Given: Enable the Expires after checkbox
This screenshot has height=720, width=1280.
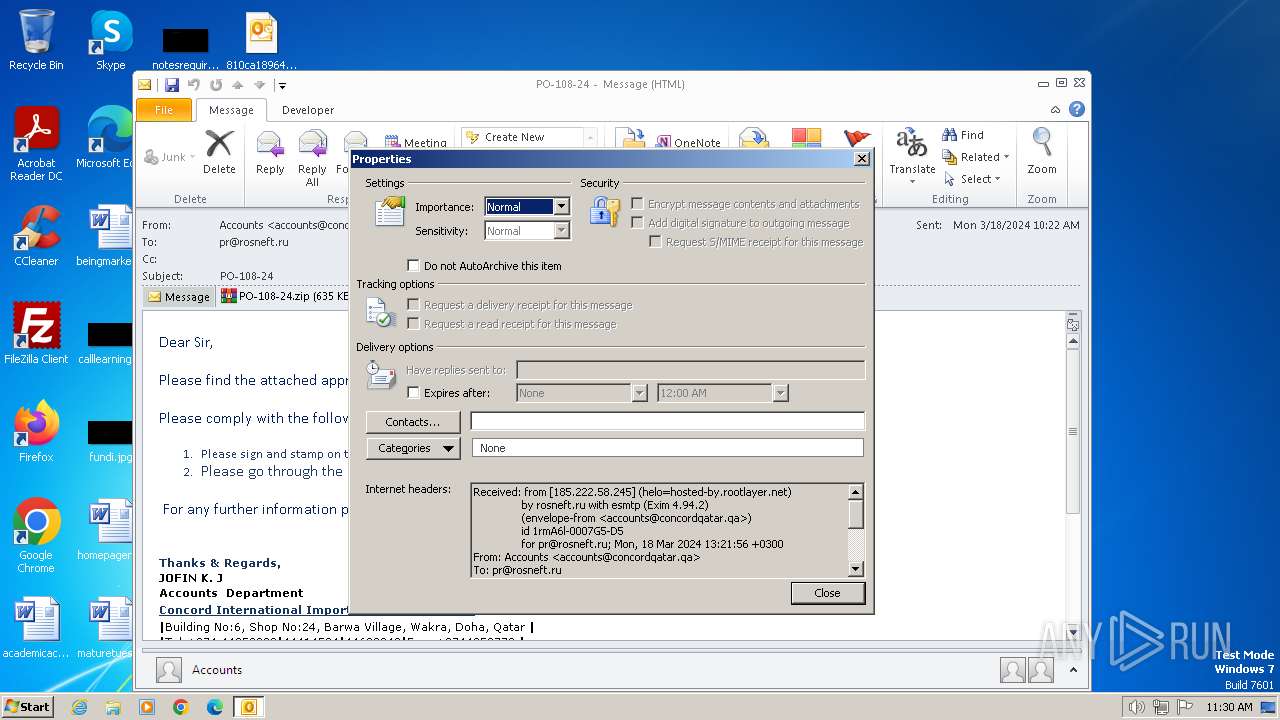Looking at the screenshot, I should coord(413,393).
